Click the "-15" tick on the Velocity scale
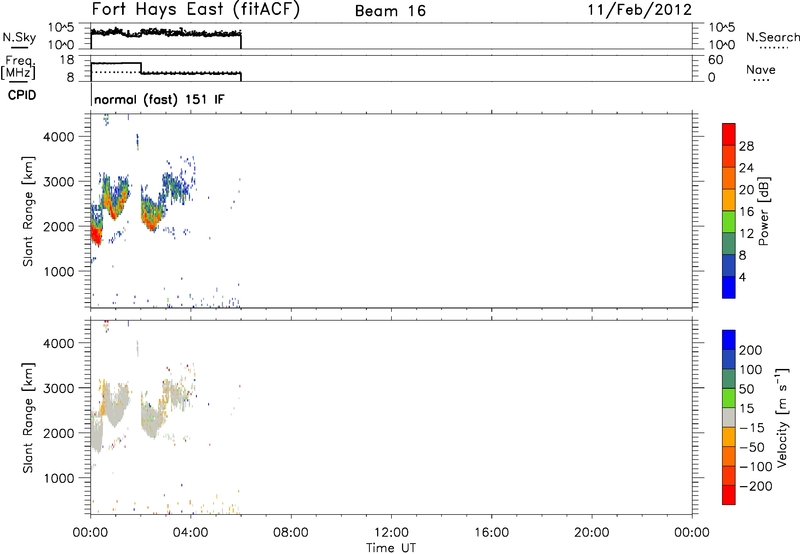This screenshot has height=554, width=800. pos(752,428)
